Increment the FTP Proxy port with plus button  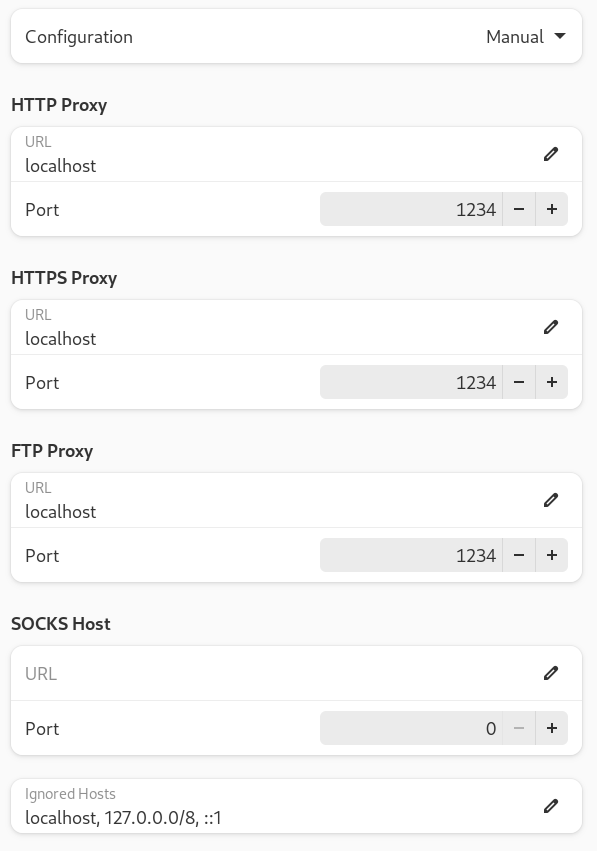(552, 555)
